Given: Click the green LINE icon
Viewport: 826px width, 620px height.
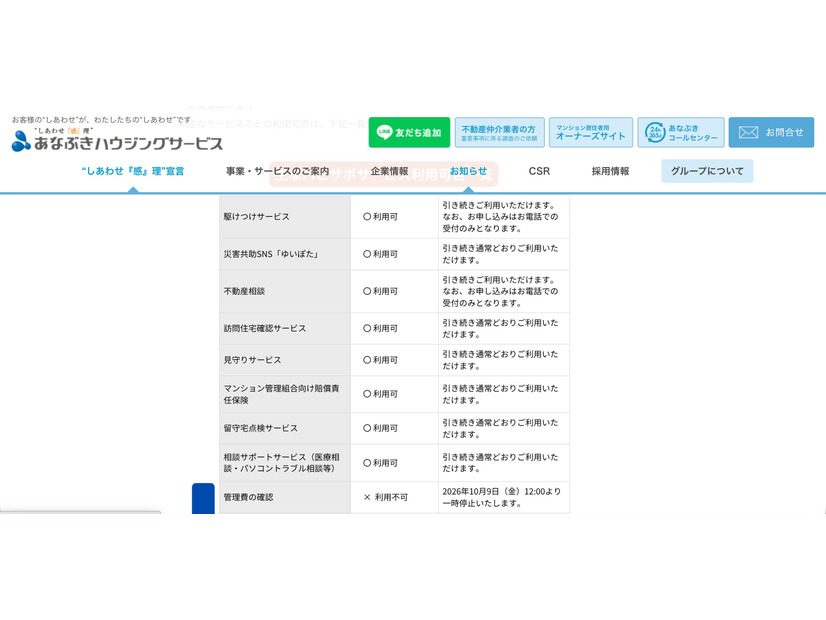Looking at the screenshot, I should tap(385, 132).
